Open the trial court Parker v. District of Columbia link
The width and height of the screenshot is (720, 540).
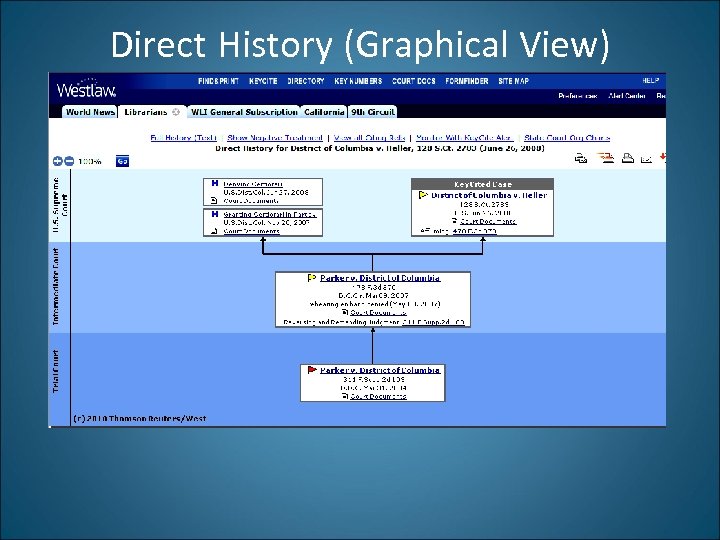380,370
